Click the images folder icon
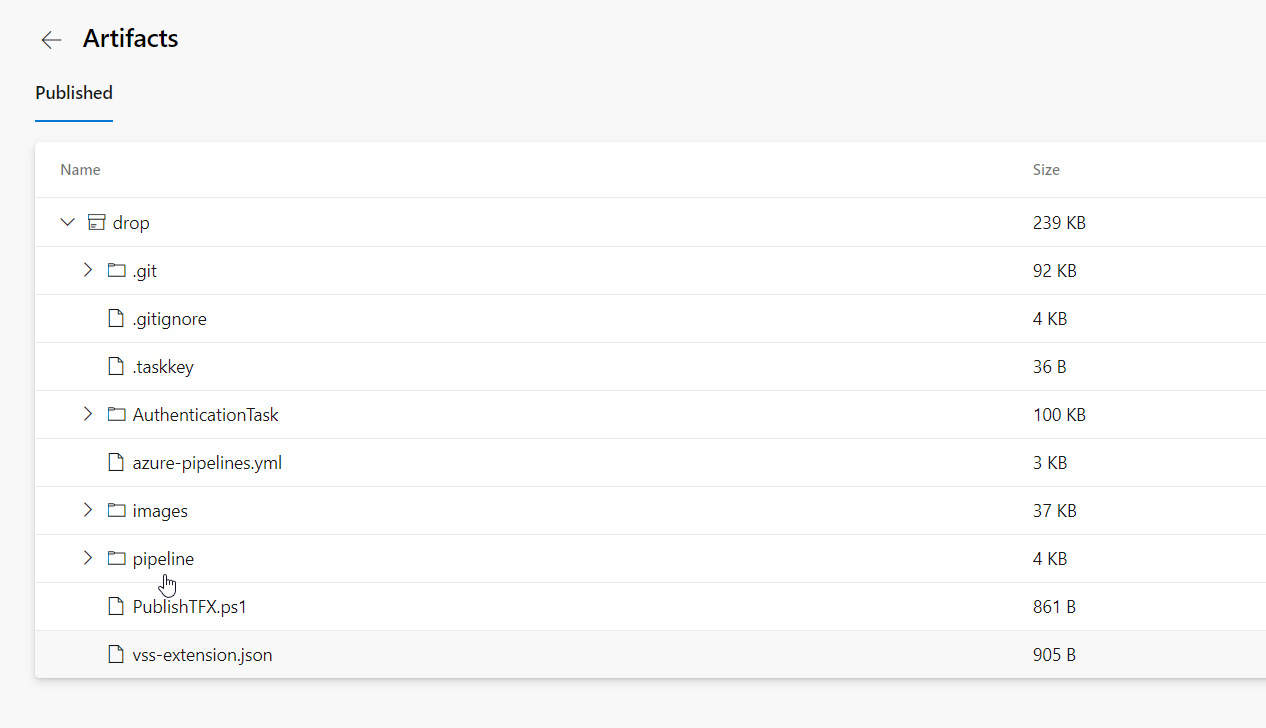Viewport: 1266px width, 728px height. click(116, 510)
